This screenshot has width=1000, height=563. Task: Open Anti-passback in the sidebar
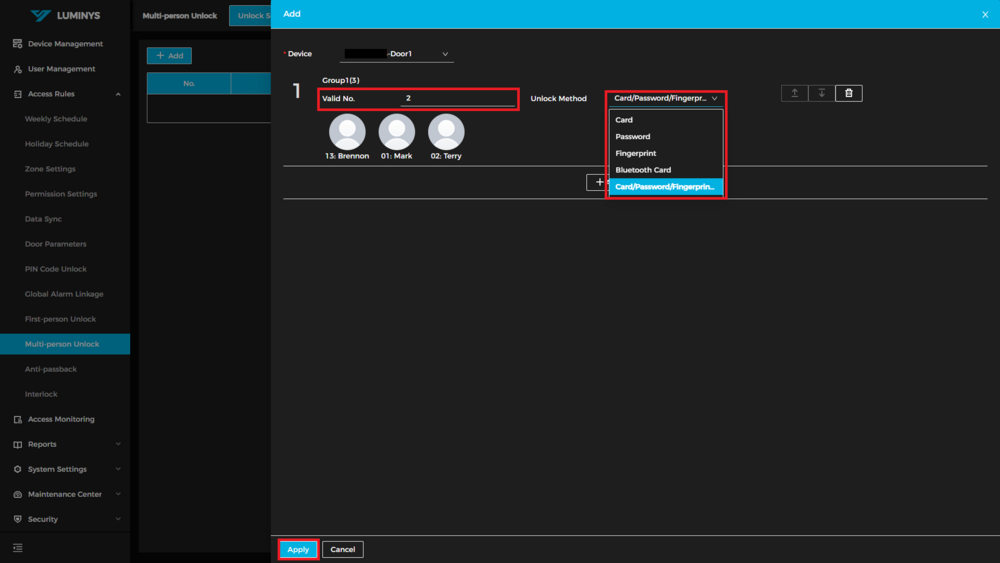pos(51,369)
